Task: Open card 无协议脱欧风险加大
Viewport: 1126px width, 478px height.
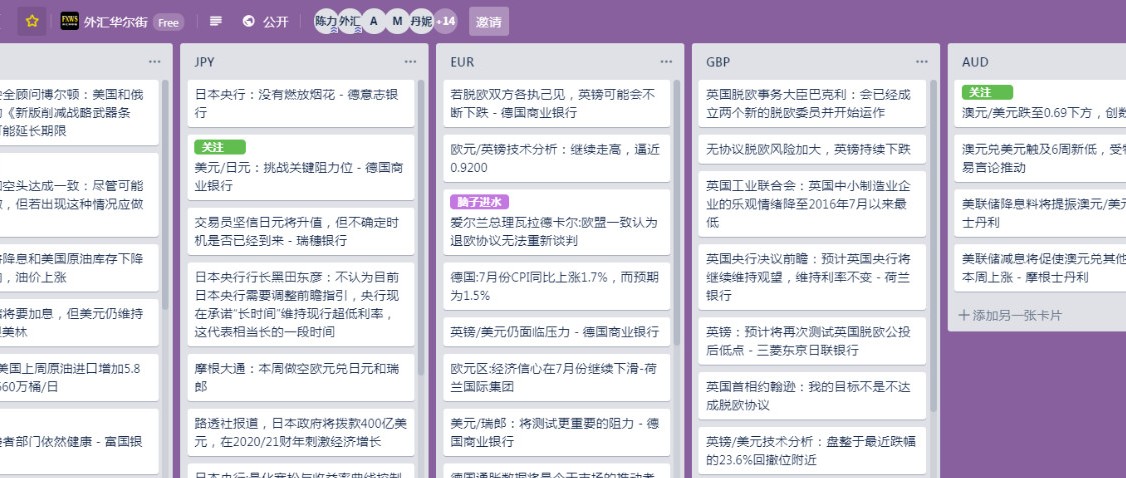Action: click(x=813, y=149)
